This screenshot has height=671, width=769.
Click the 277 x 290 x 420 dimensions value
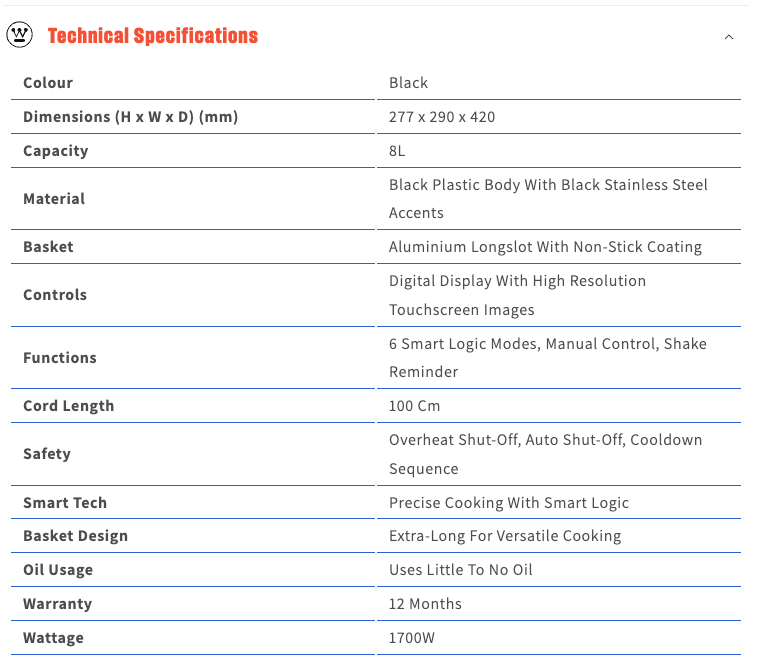442,117
